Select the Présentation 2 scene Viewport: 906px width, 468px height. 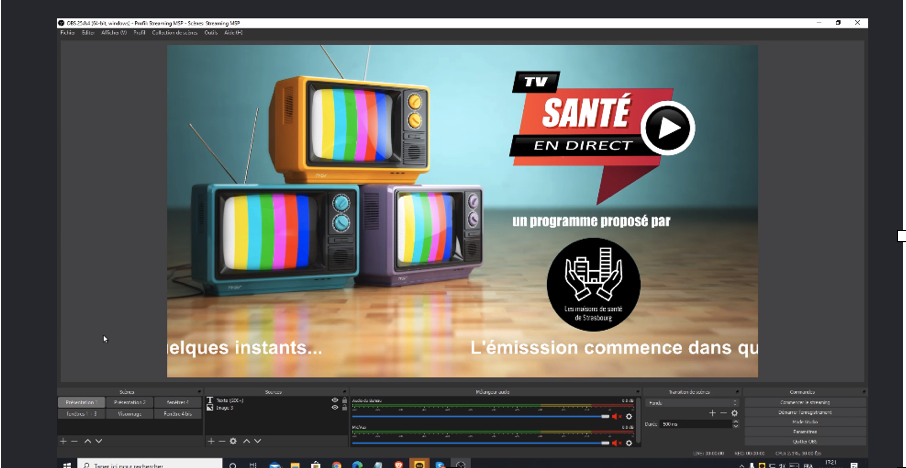(x=129, y=402)
